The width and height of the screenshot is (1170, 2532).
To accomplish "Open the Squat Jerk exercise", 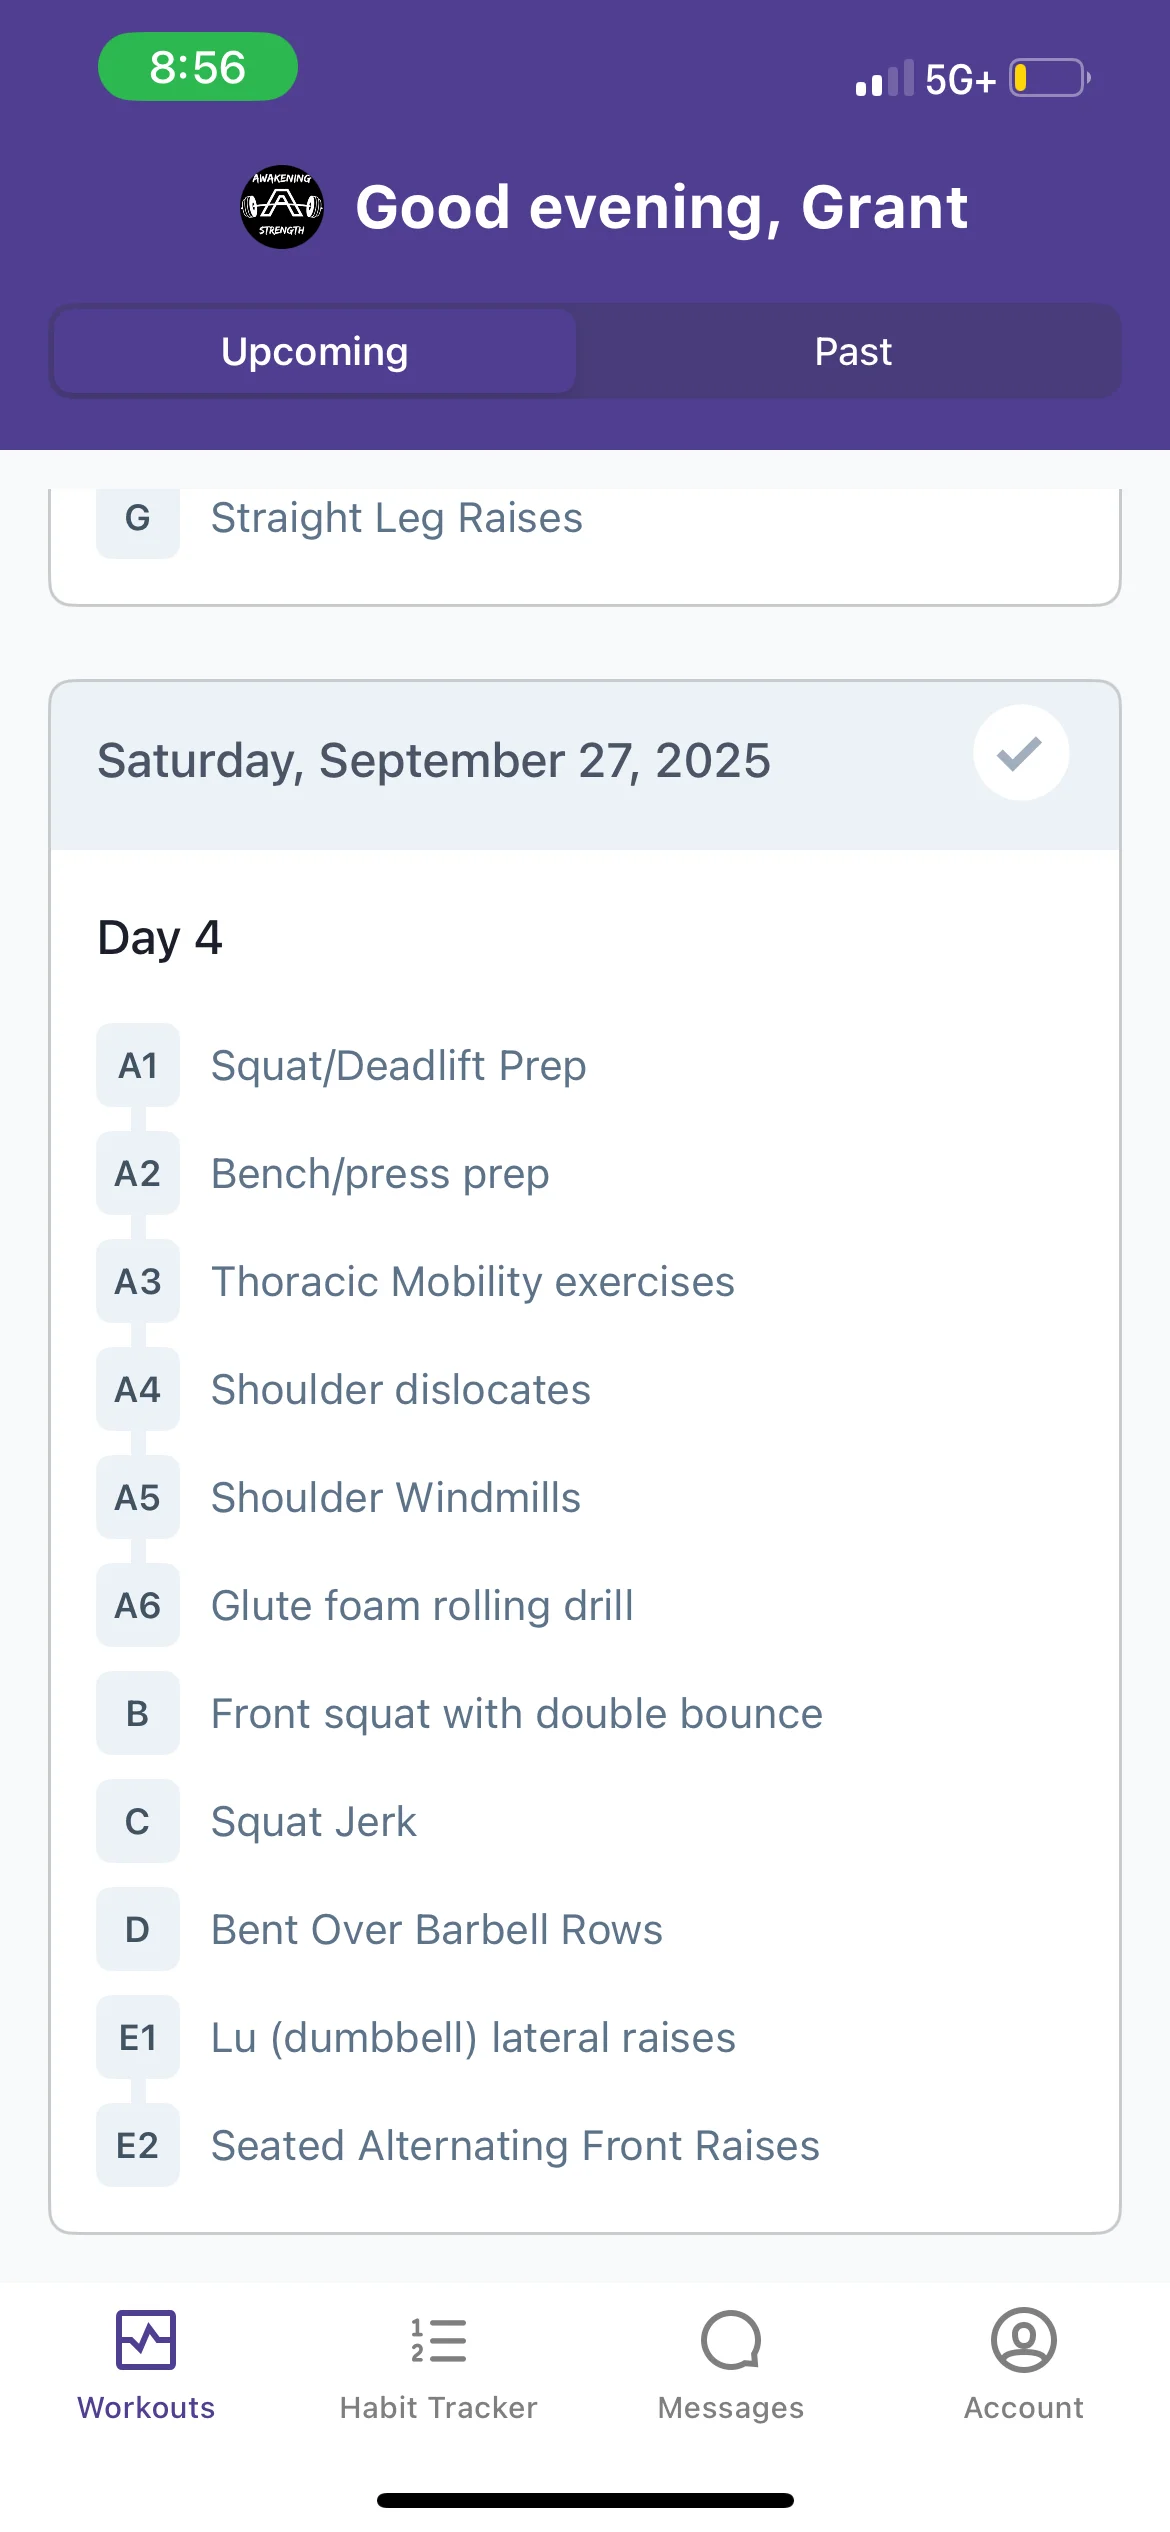I will click(x=313, y=1822).
